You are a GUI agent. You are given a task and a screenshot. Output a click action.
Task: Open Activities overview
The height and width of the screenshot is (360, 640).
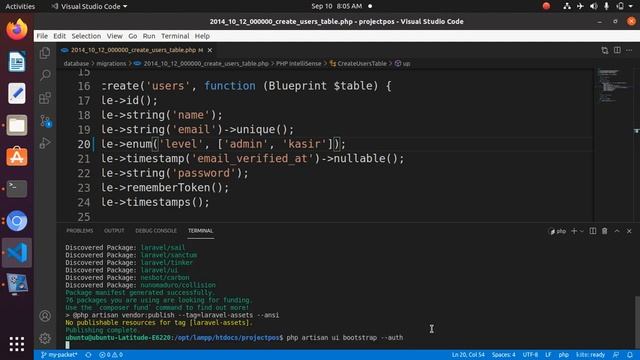(x=20, y=6)
